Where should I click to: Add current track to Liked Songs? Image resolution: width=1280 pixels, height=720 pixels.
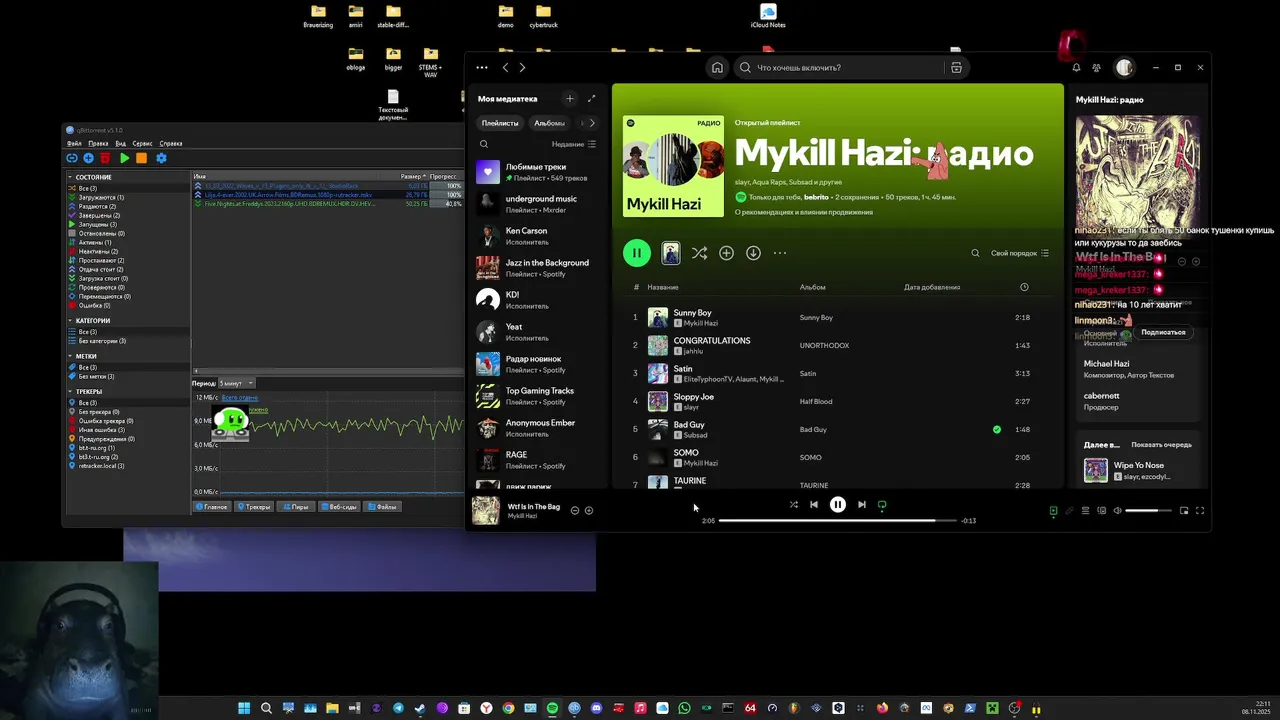589,510
